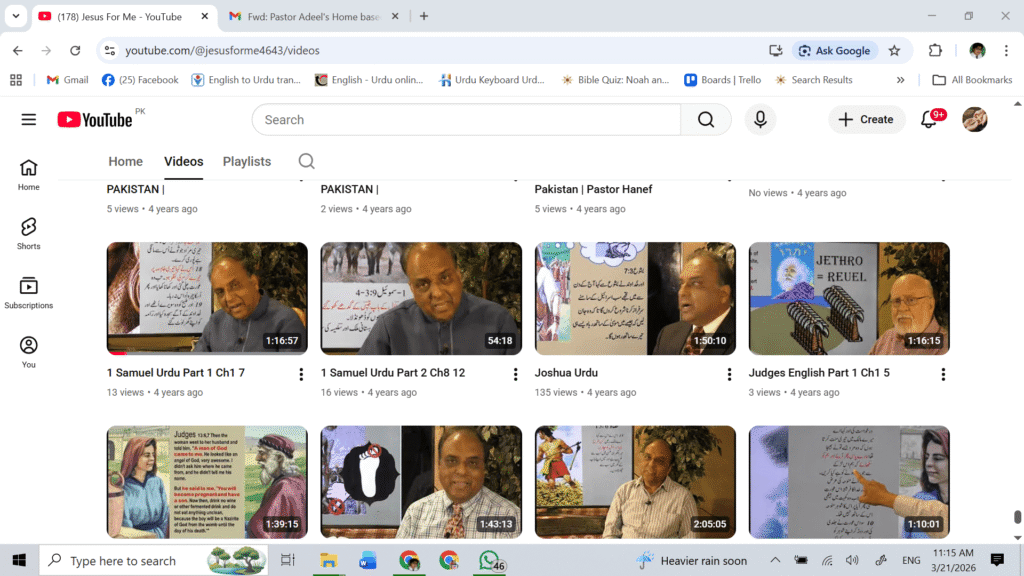Viewport: 1024px width, 576px height.
Task: Bookmark this page with star icon
Action: [894, 50]
